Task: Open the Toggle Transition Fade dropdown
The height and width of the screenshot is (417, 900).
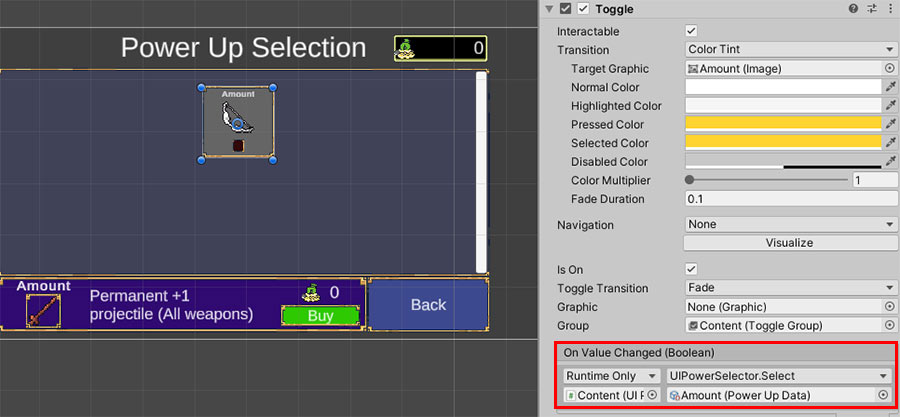Action: point(791,288)
